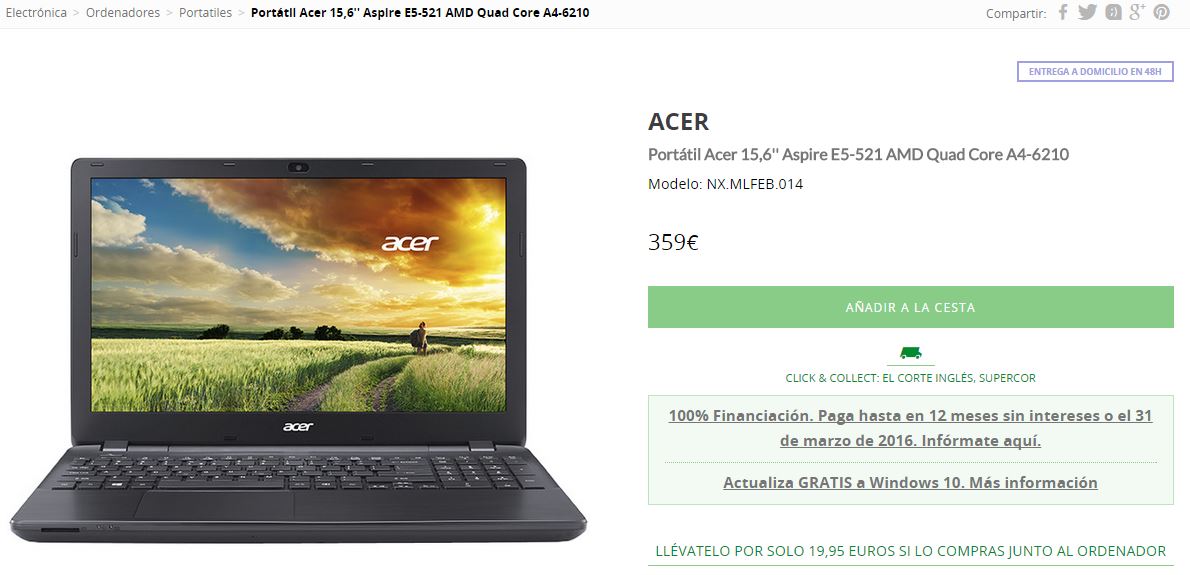
Task: Open the Ordenadores breadcrumb category
Action: (x=123, y=13)
